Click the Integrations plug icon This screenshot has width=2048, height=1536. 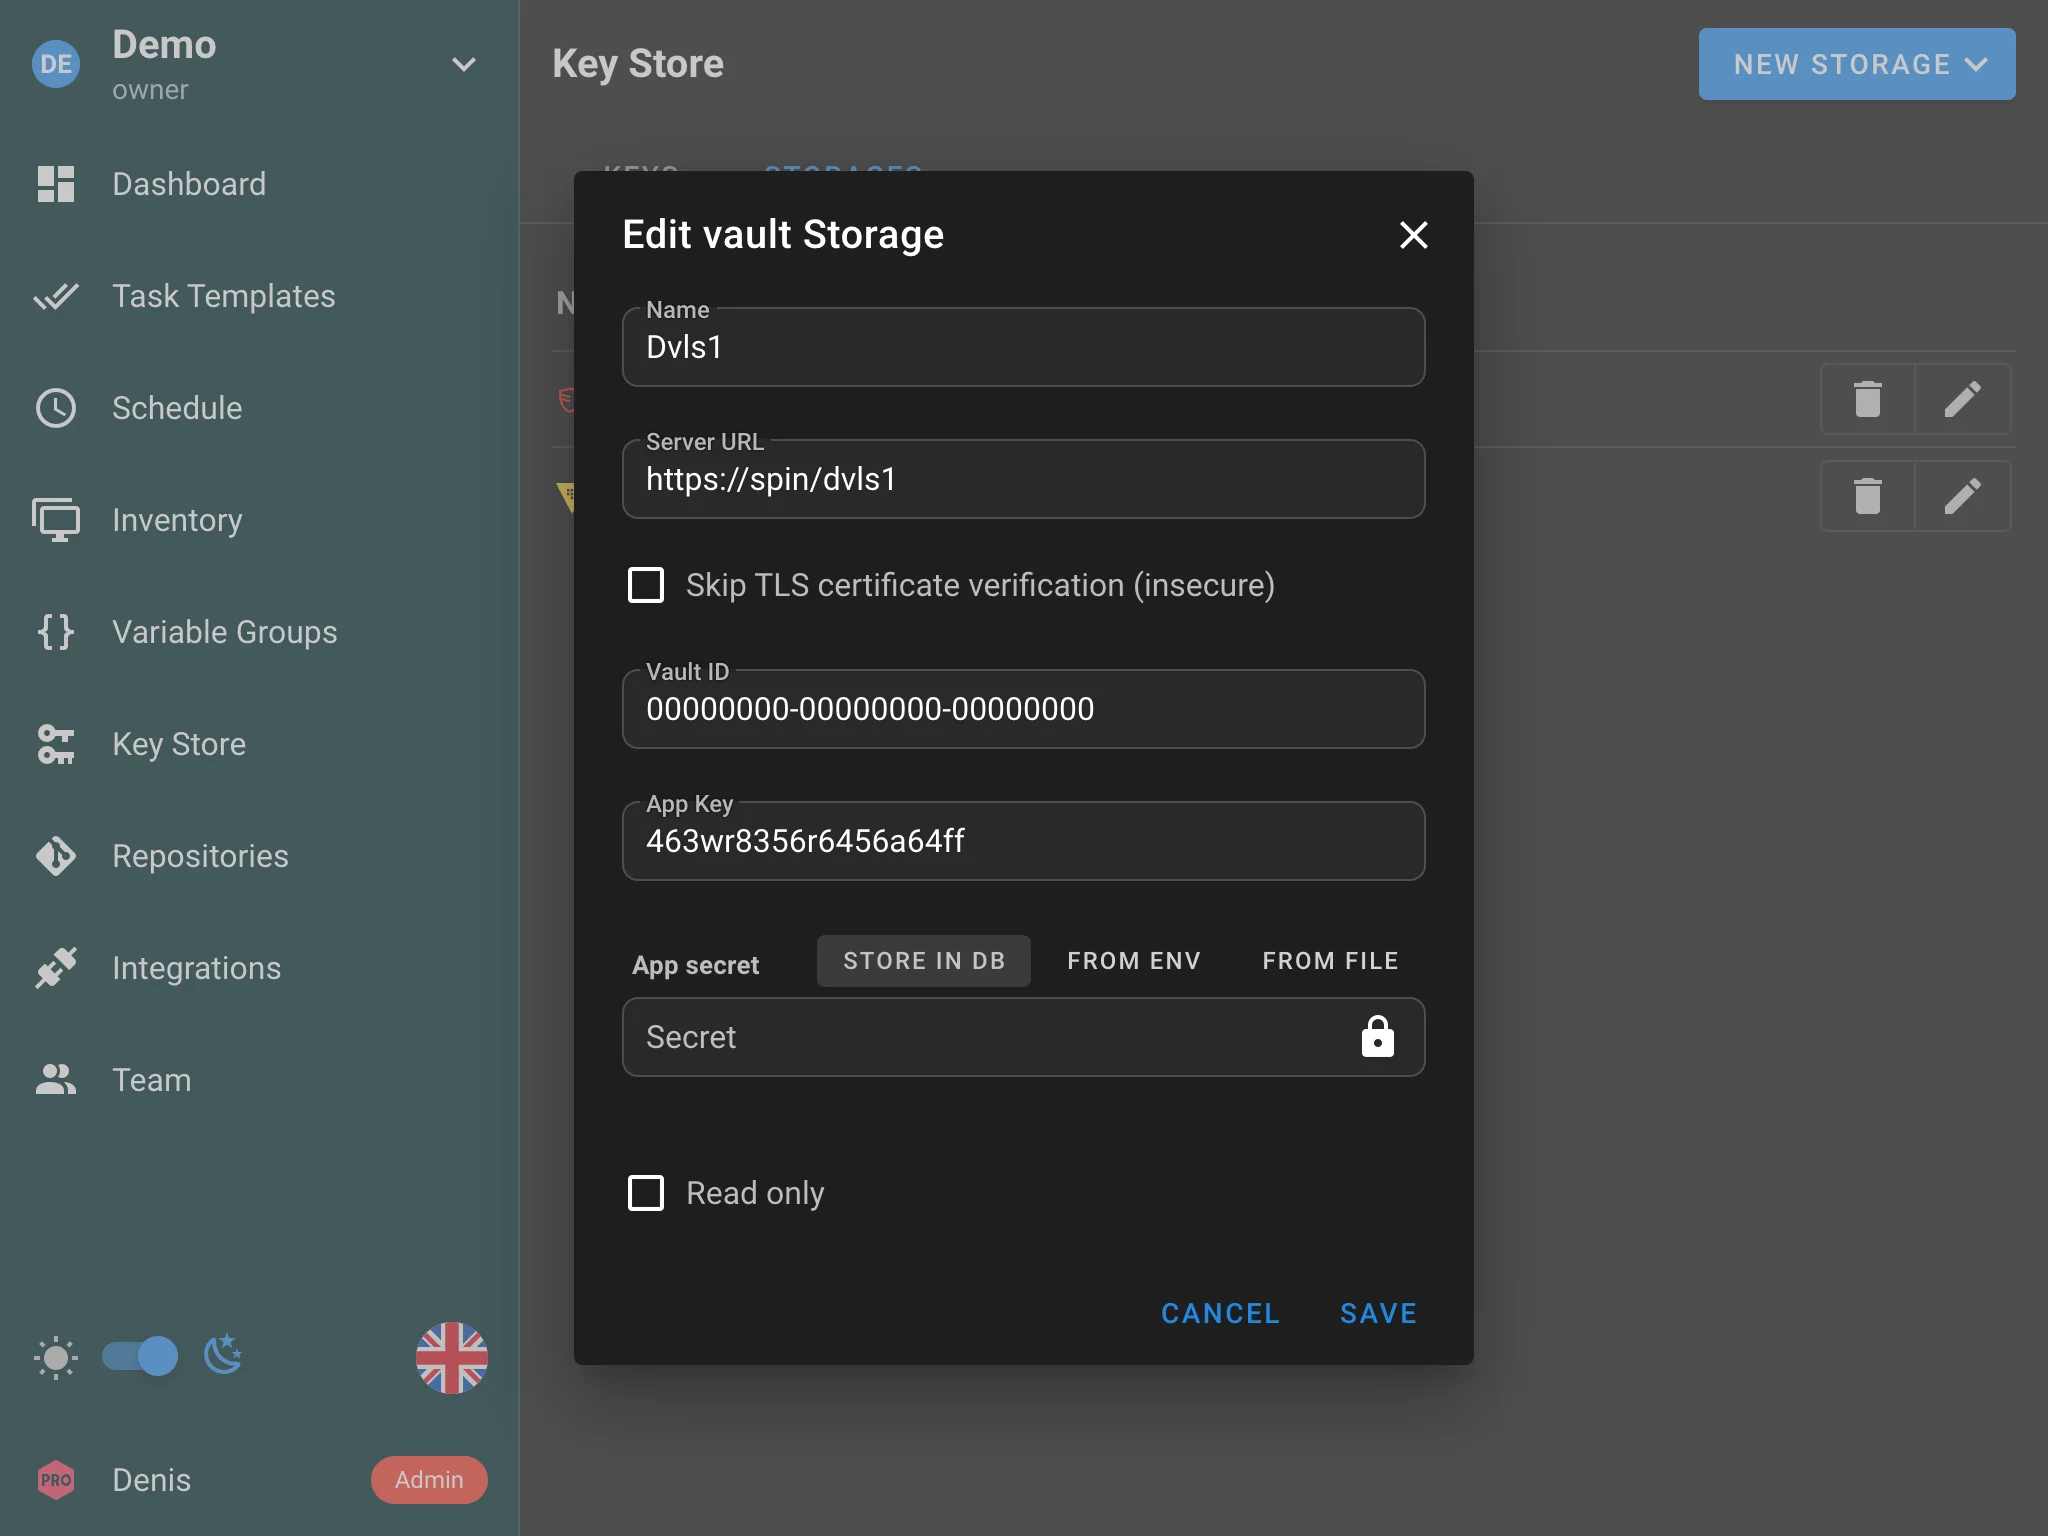pyautogui.click(x=56, y=968)
